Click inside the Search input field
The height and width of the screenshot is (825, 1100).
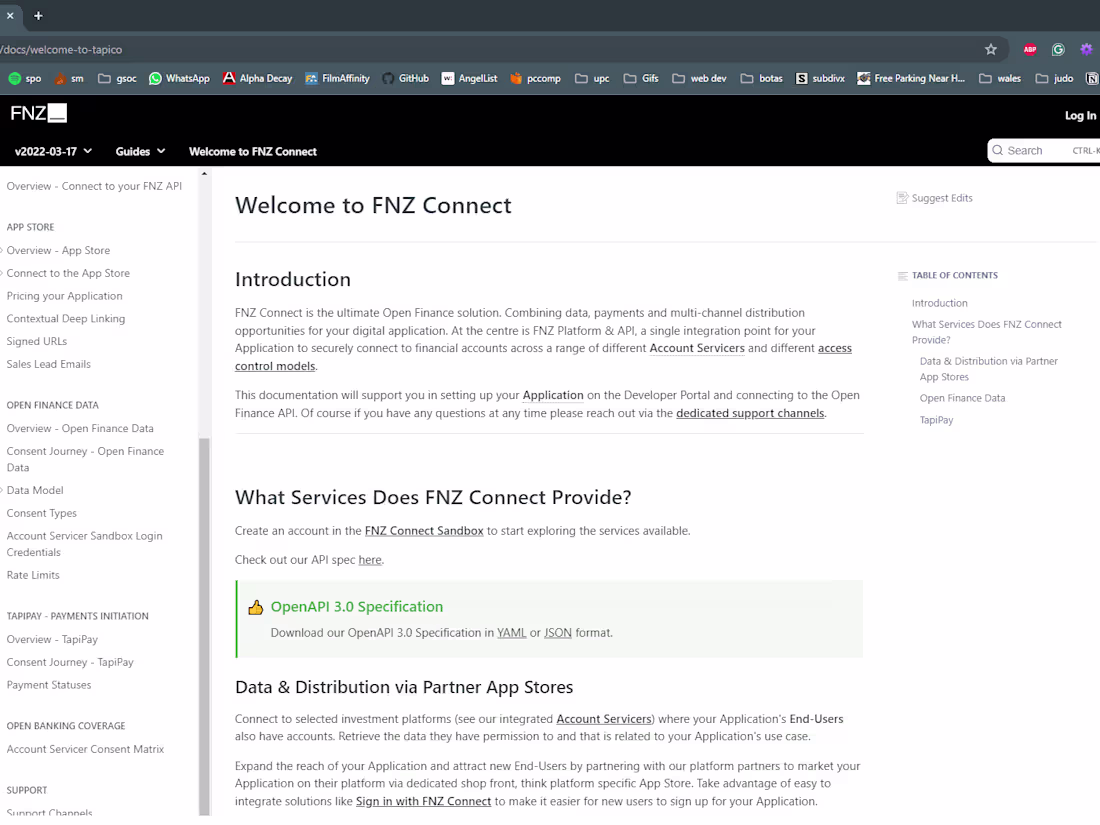1035,150
